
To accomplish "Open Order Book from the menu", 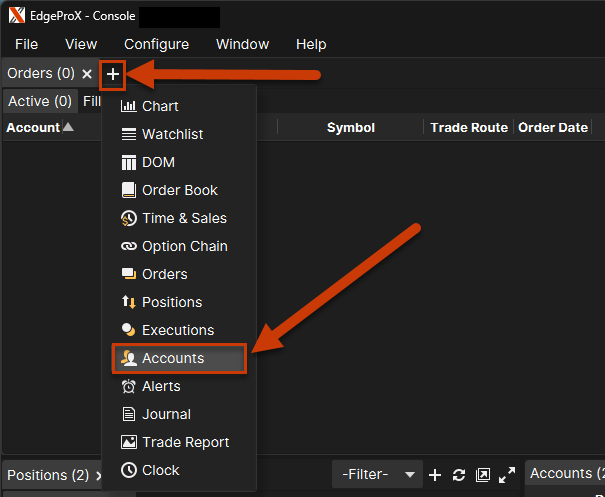I will coord(179,190).
